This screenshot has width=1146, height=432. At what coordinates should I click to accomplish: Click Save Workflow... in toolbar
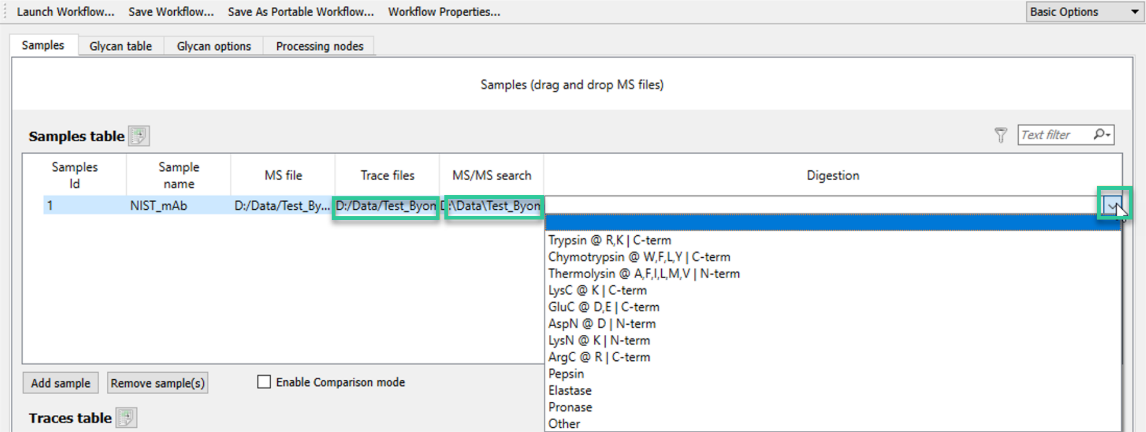click(171, 12)
